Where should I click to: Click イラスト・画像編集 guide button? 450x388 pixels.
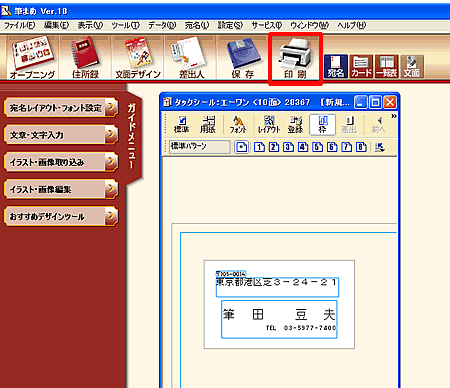[61, 189]
